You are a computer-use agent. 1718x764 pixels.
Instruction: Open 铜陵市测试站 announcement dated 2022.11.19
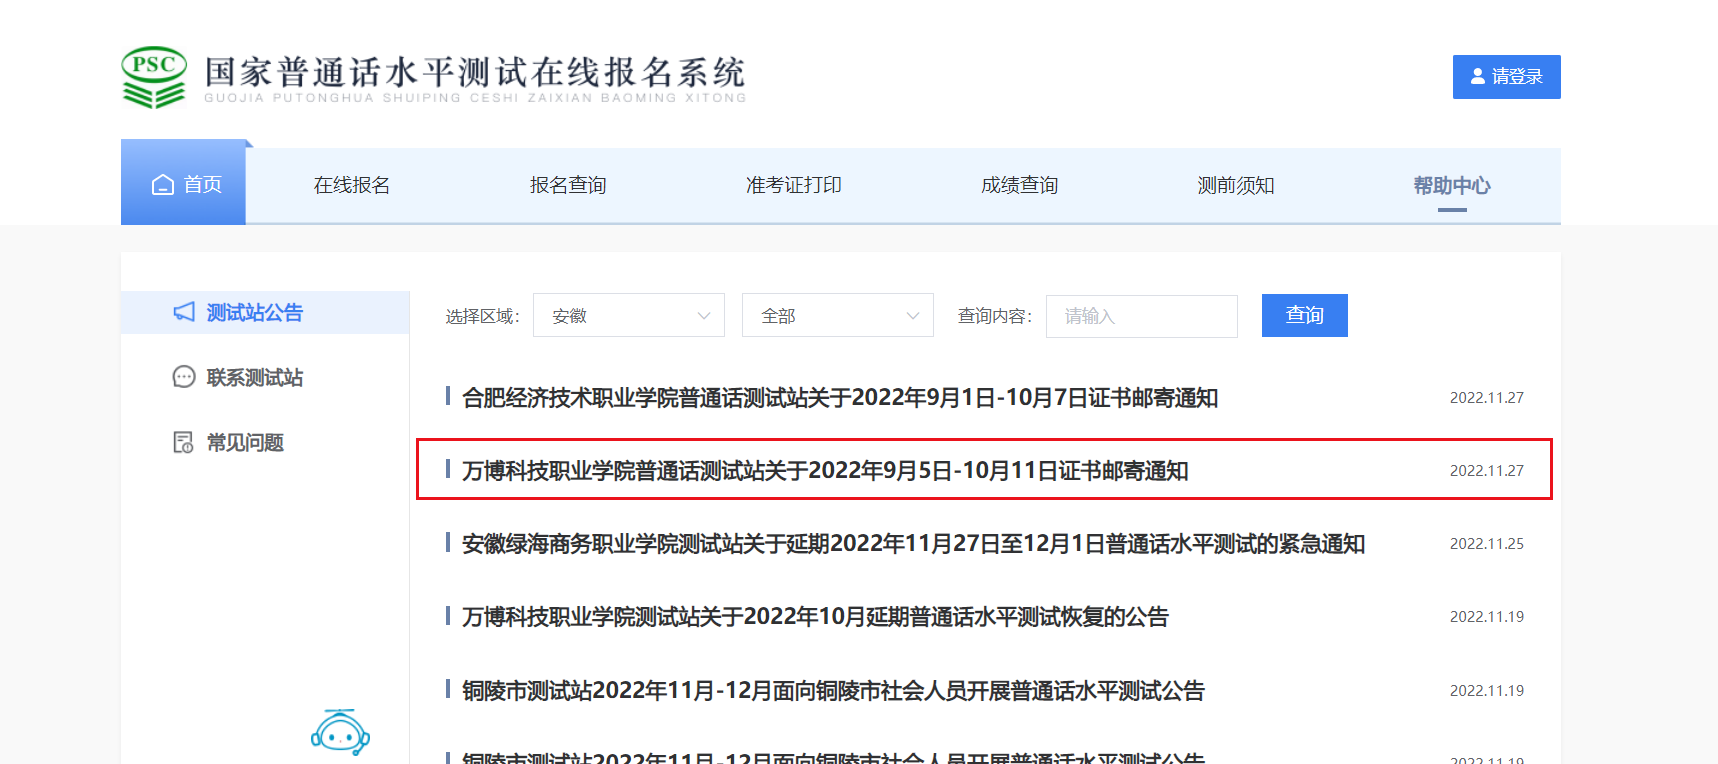coord(833,691)
